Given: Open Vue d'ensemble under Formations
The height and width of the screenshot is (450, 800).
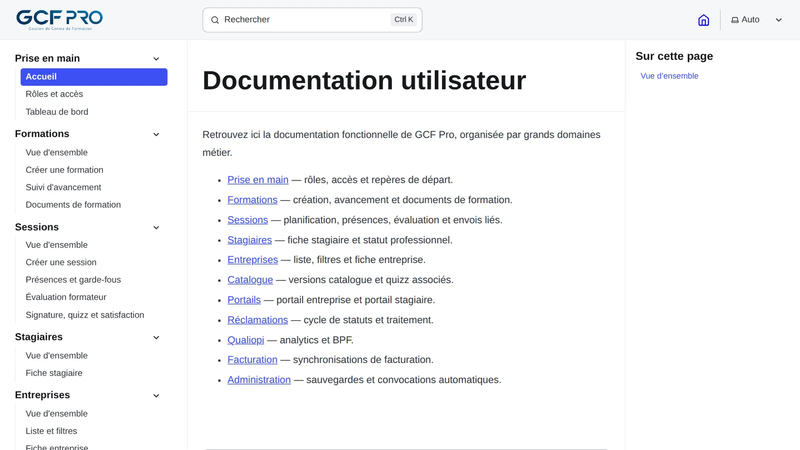Looking at the screenshot, I should pos(57,153).
